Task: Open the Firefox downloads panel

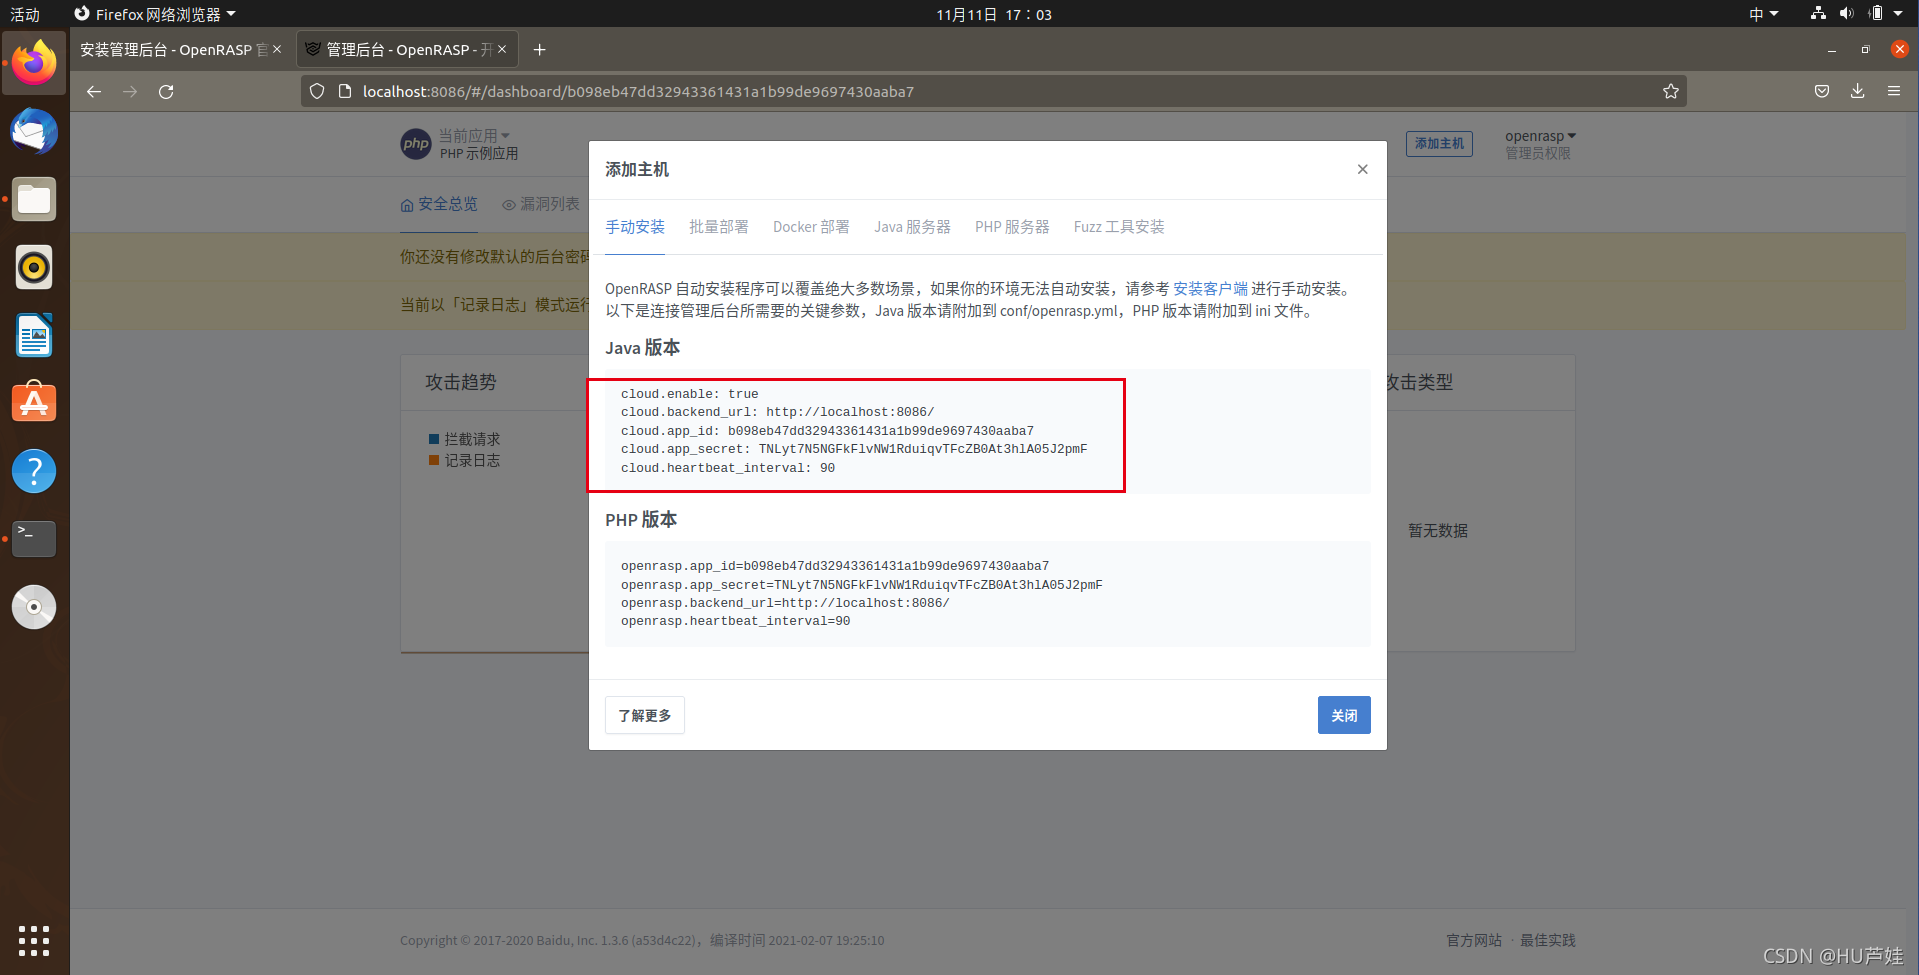Action: click(1857, 91)
